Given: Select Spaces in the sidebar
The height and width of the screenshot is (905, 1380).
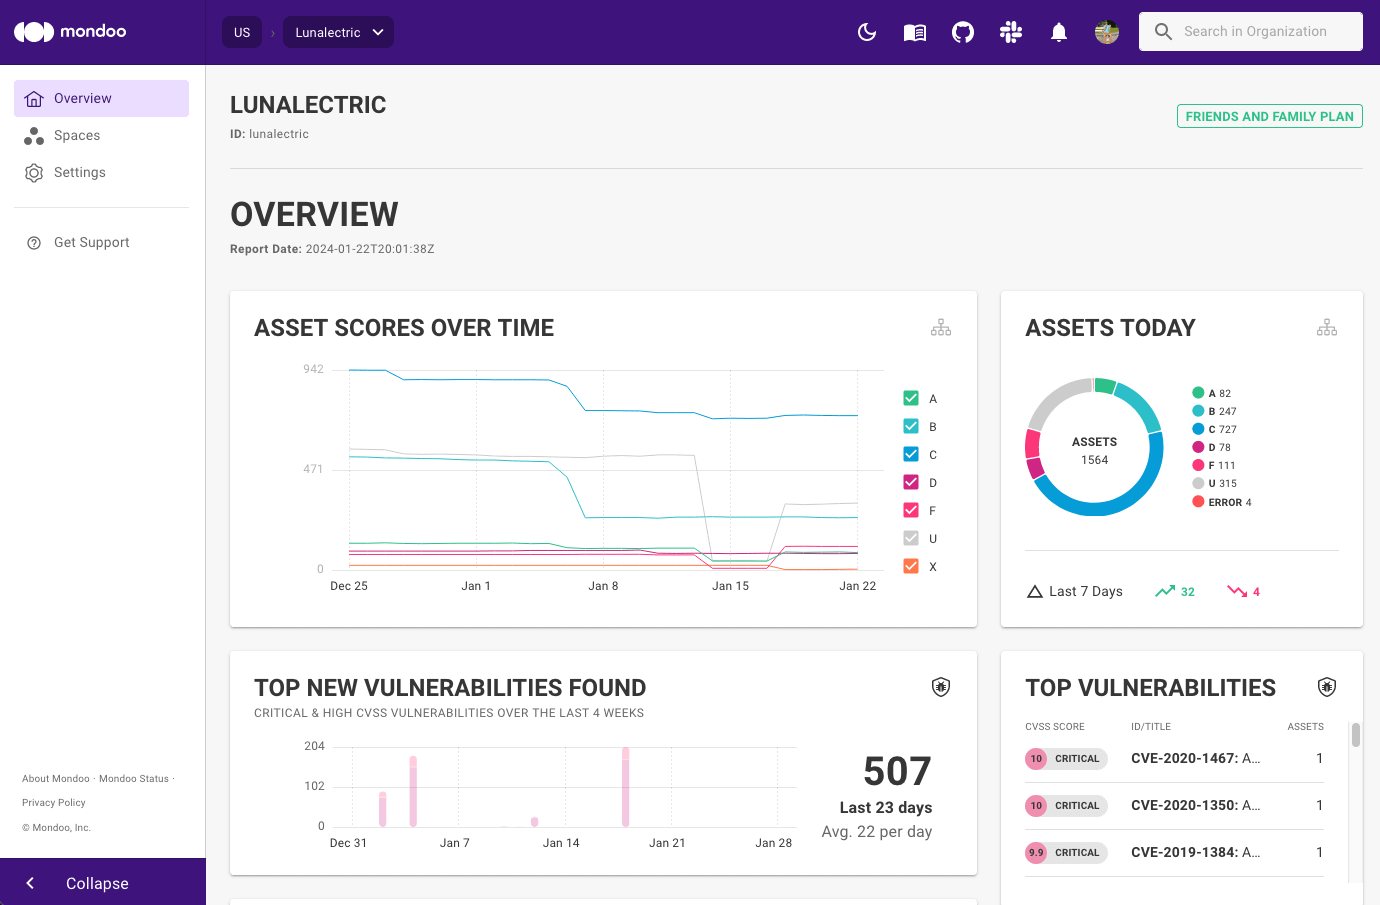Looking at the screenshot, I should coord(76,135).
